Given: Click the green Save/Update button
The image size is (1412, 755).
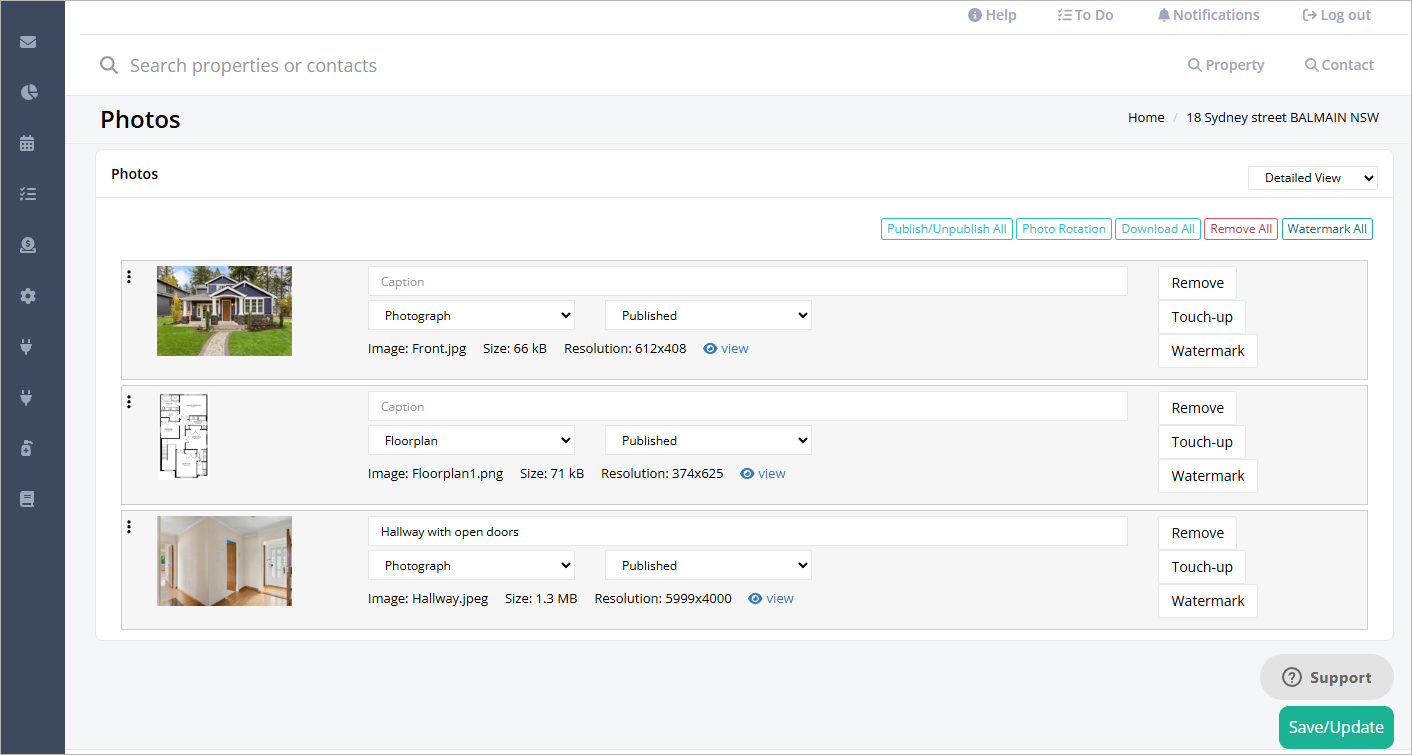Looking at the screenshot, I should pos(1336,728).
